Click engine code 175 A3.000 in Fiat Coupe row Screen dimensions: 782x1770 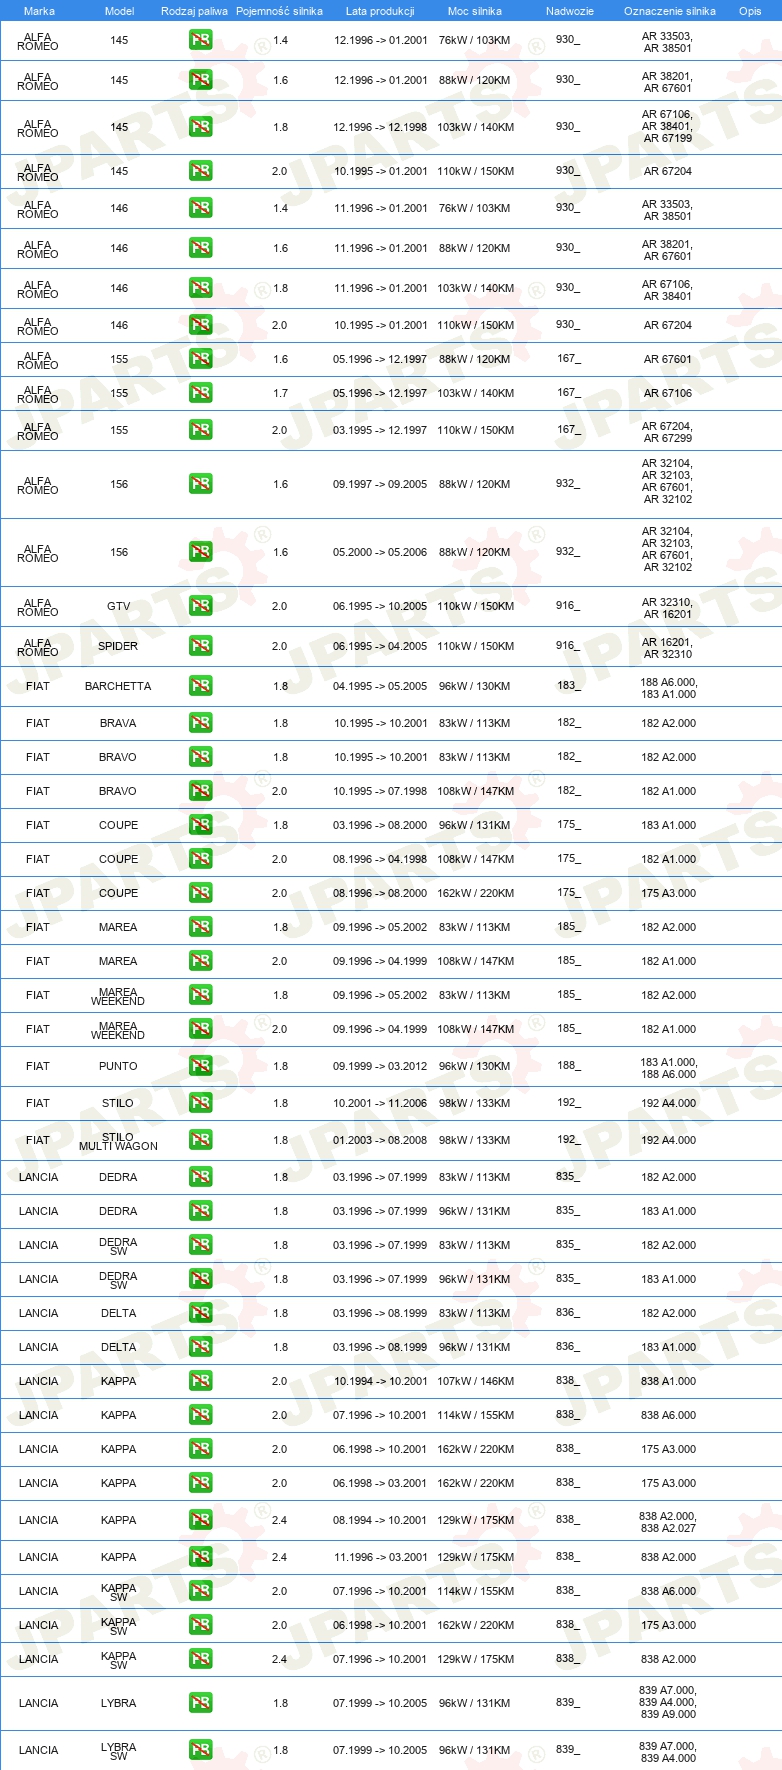click(x=668, y=893)
